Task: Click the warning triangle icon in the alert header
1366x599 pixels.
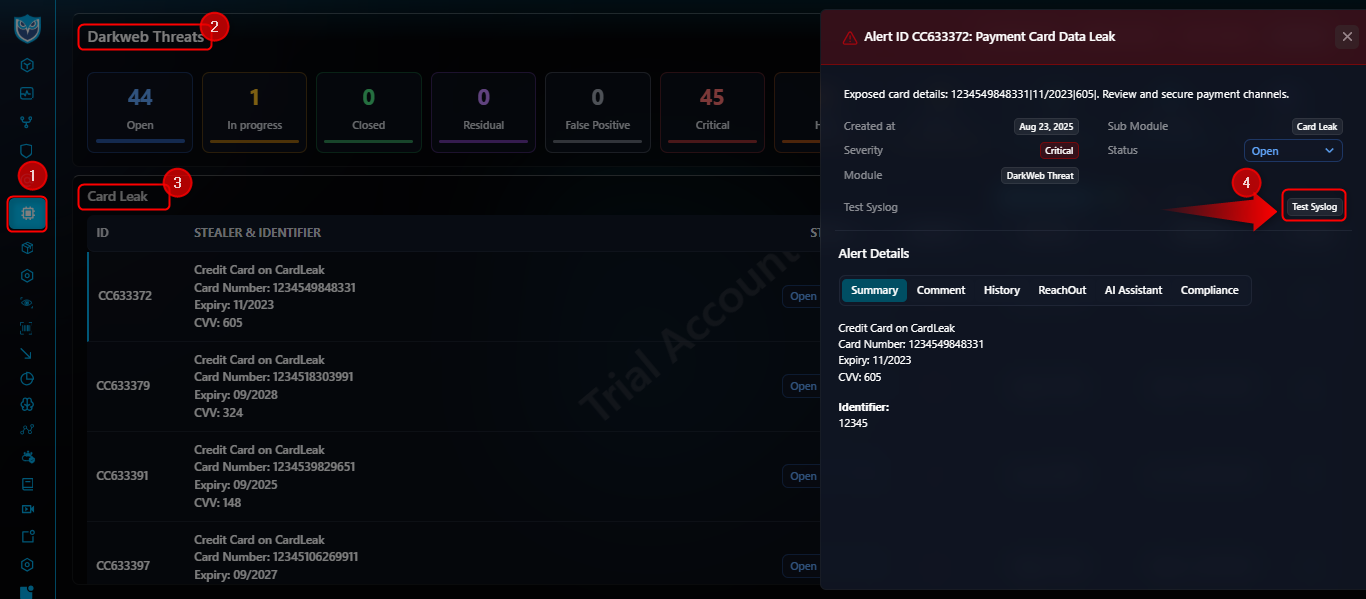Action: click(x=850, y=37)
